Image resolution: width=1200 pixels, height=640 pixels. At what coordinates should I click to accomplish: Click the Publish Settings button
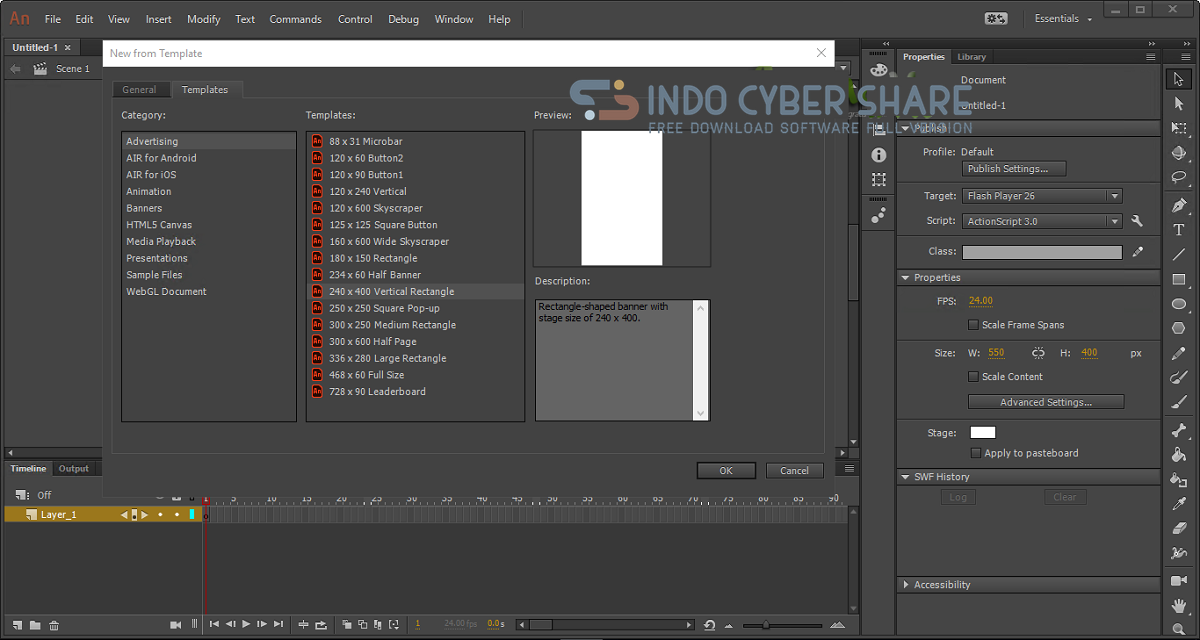point(1014,169)
